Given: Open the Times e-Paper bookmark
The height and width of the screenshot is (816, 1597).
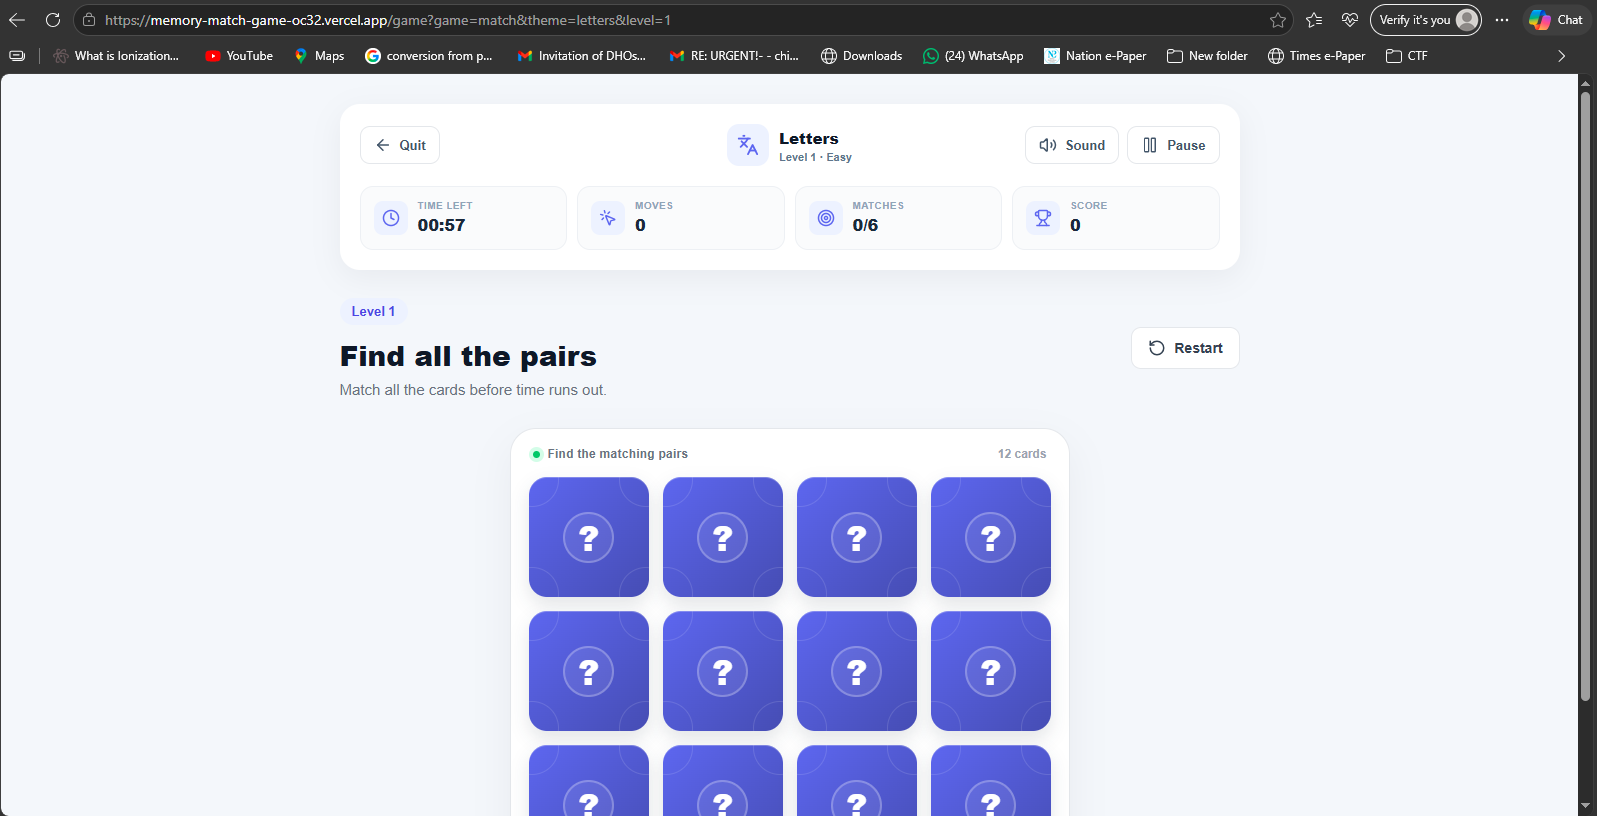Looking at the screenshot, I should tap(1316, 56).
